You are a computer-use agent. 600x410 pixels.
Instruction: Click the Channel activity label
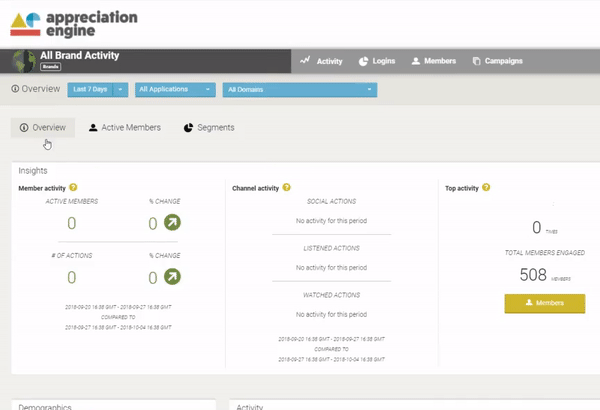tap(256, 188)
